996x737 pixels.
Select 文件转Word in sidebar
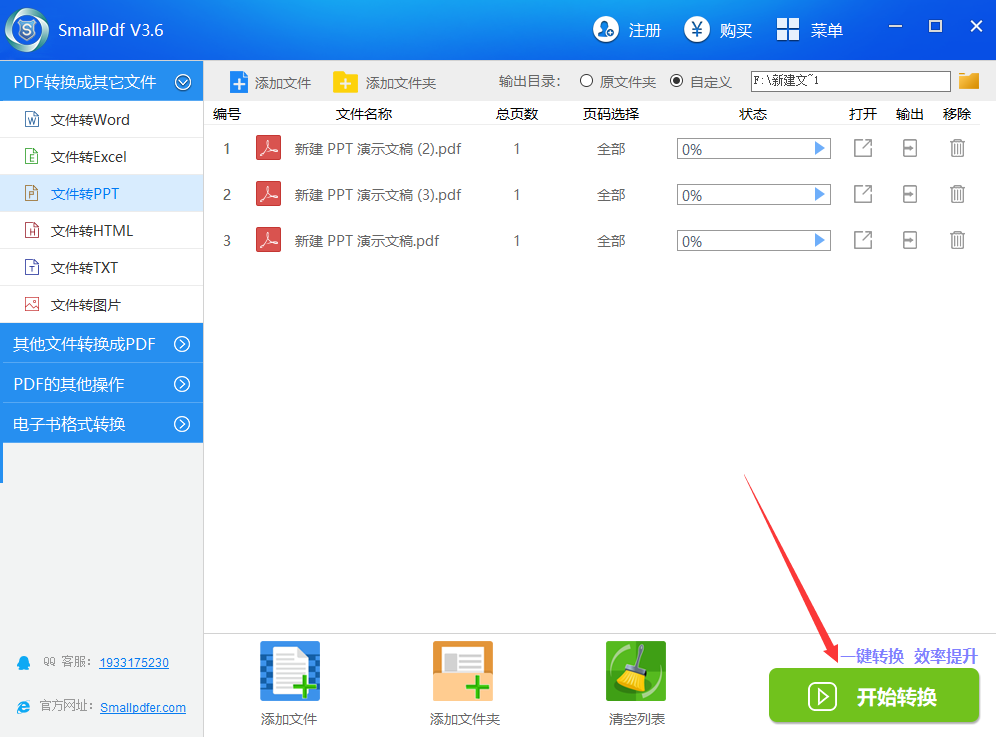click(x=102, y=119)
